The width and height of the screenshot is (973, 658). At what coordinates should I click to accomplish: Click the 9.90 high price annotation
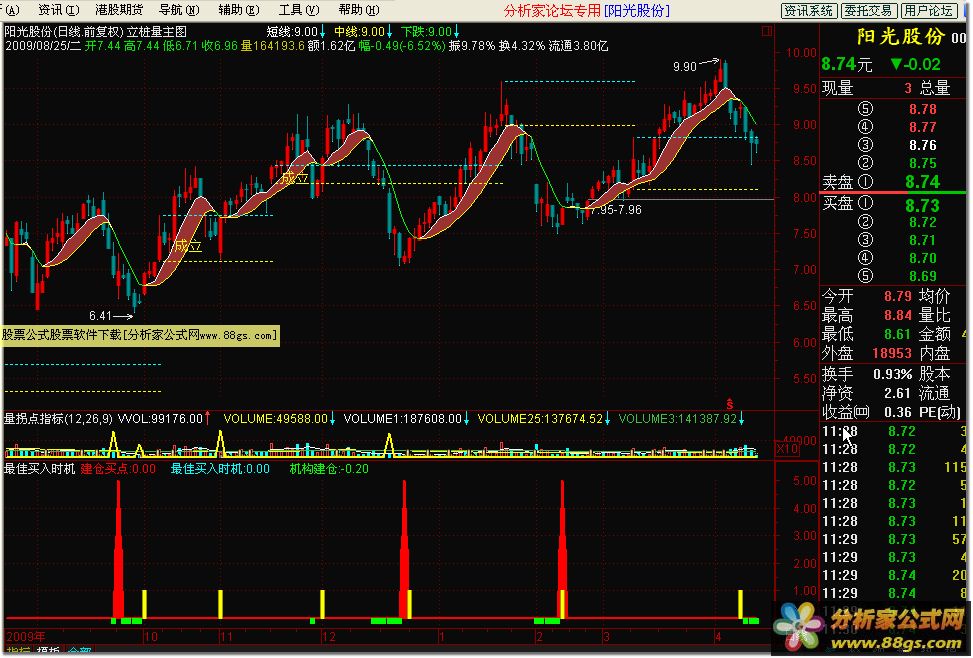685,66
